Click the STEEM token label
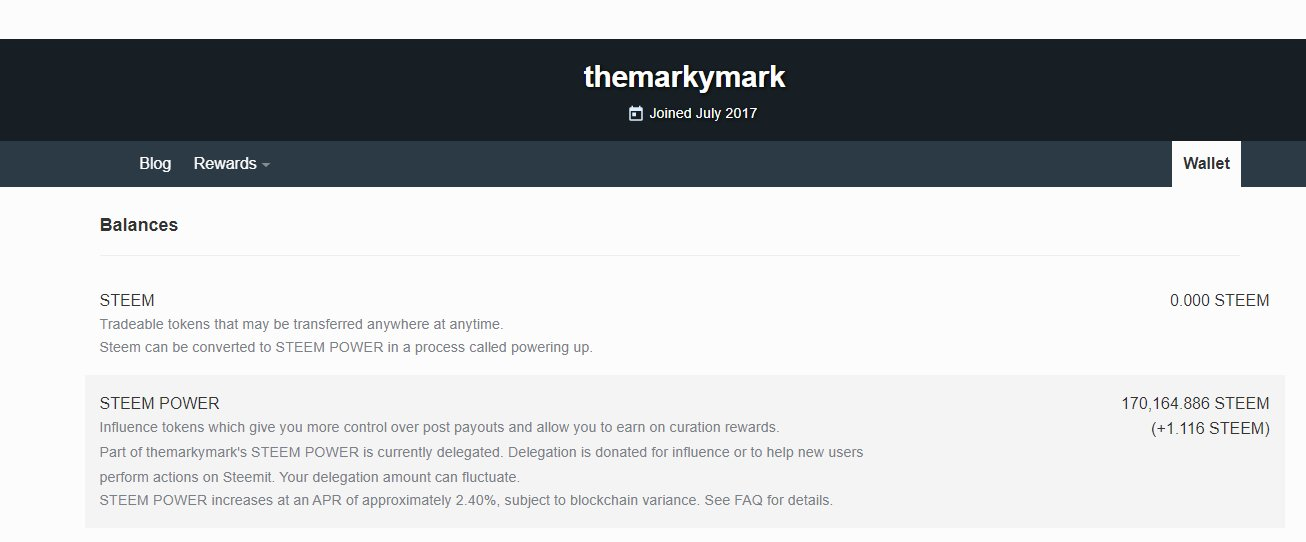Viewport: 1306px width, 542px height. tap(127, 301)
